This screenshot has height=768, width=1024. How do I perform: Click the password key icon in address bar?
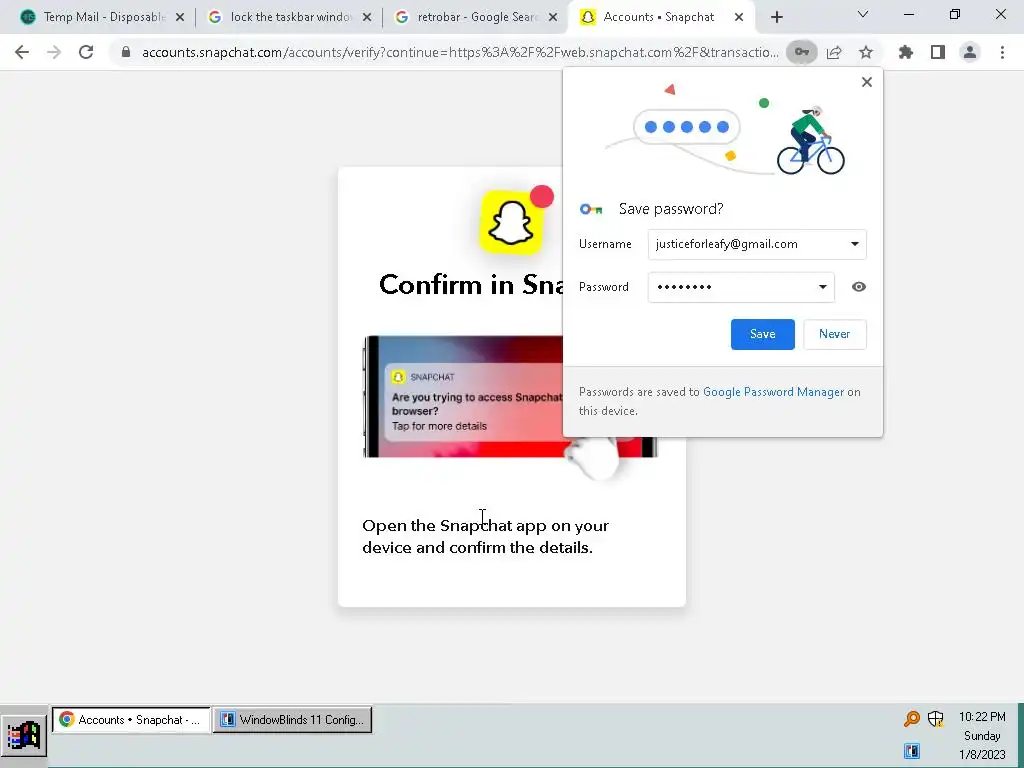[801, 52]
